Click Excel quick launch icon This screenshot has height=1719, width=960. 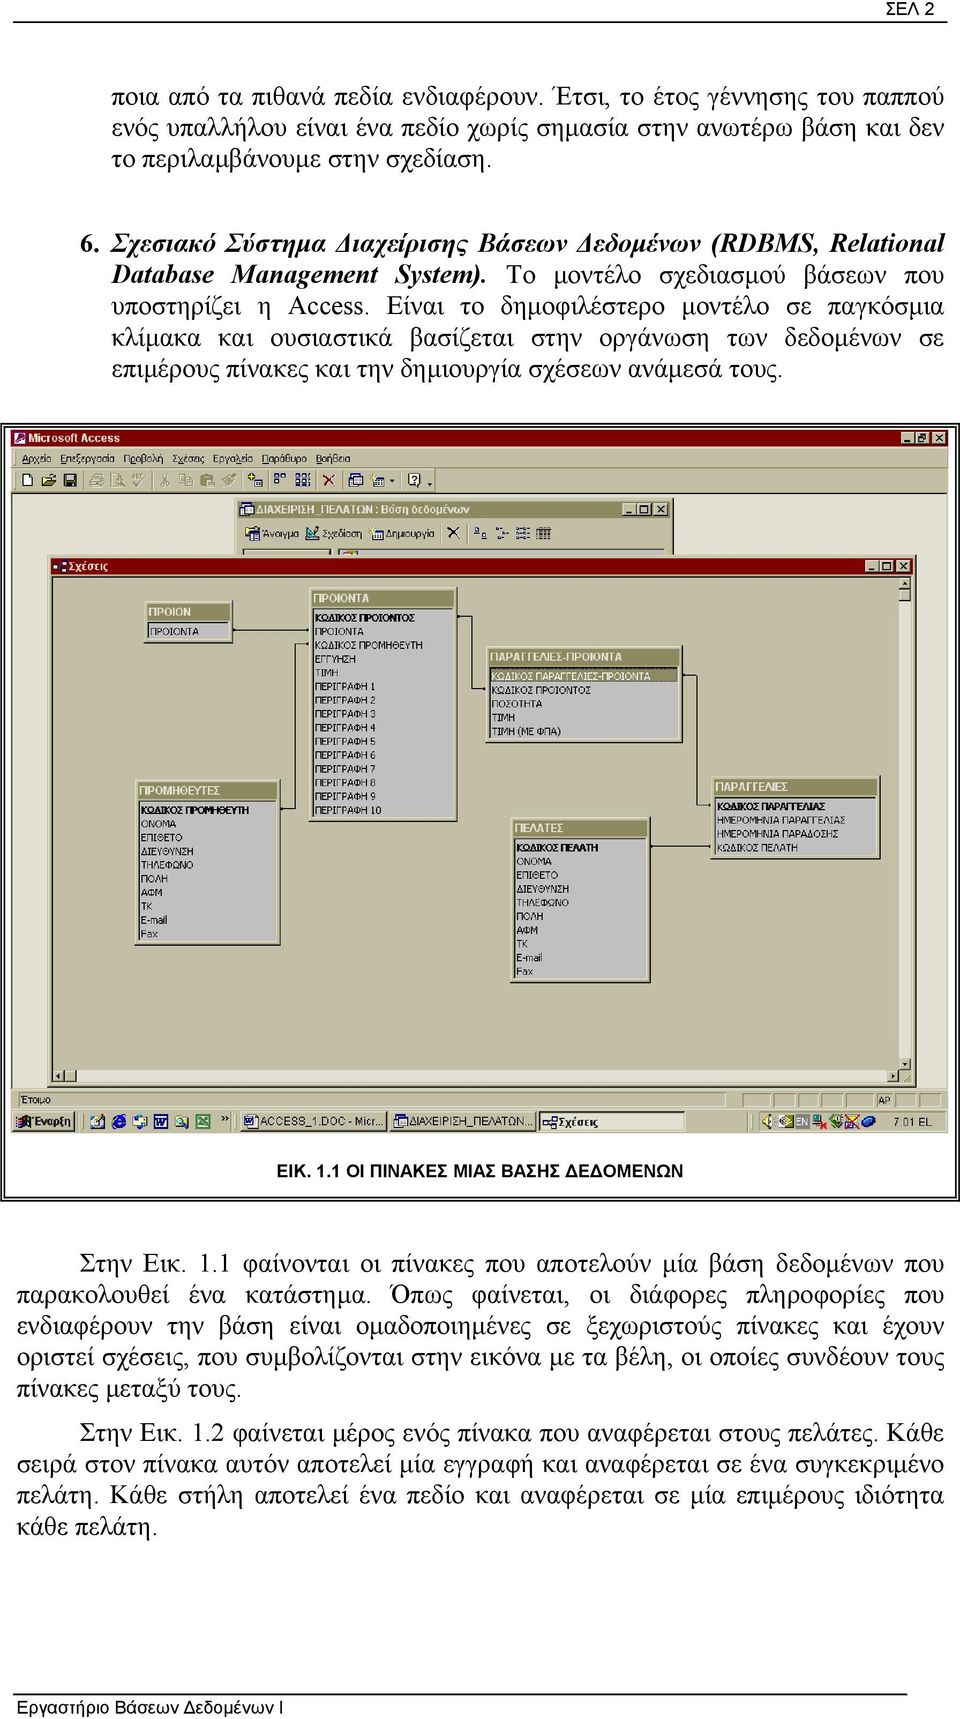[203, 1121]
